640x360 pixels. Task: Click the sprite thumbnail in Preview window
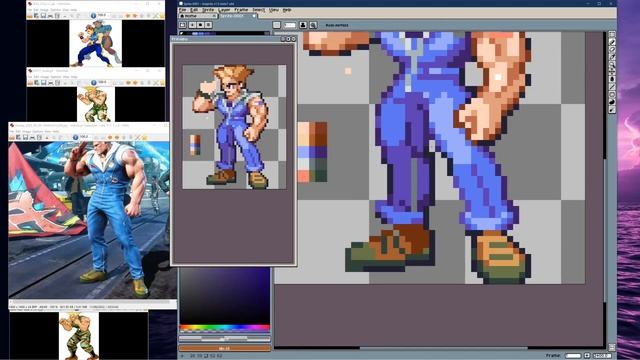coord(234,127)
